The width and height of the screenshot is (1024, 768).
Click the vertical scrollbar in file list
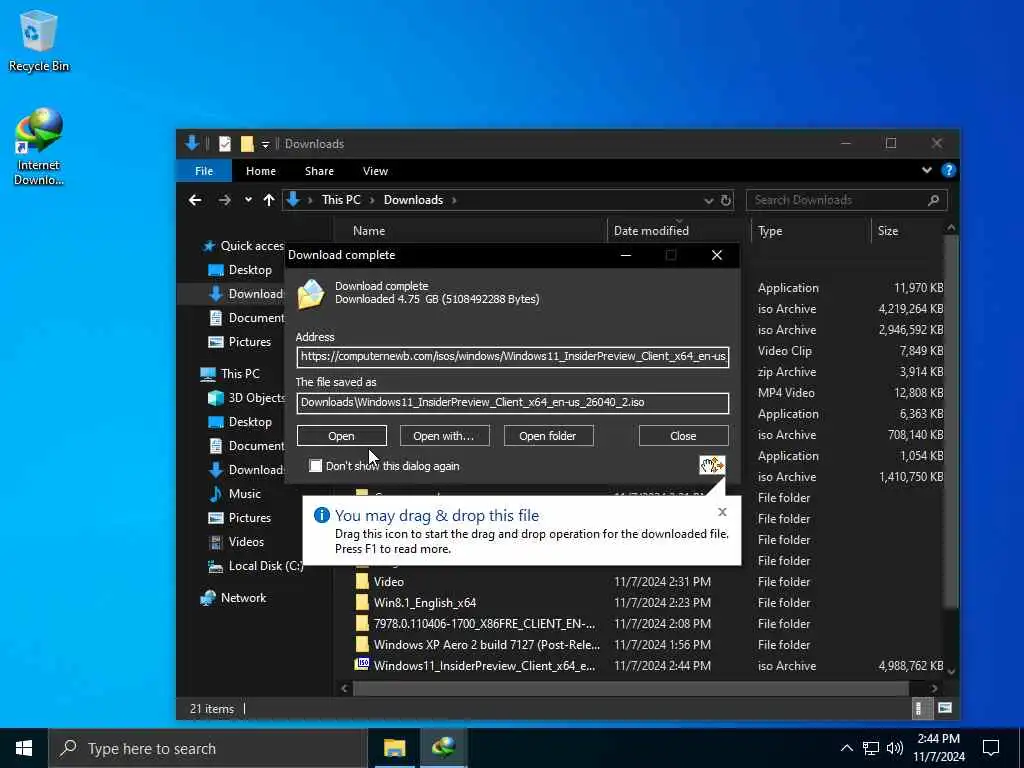click(x=951, y=421)
